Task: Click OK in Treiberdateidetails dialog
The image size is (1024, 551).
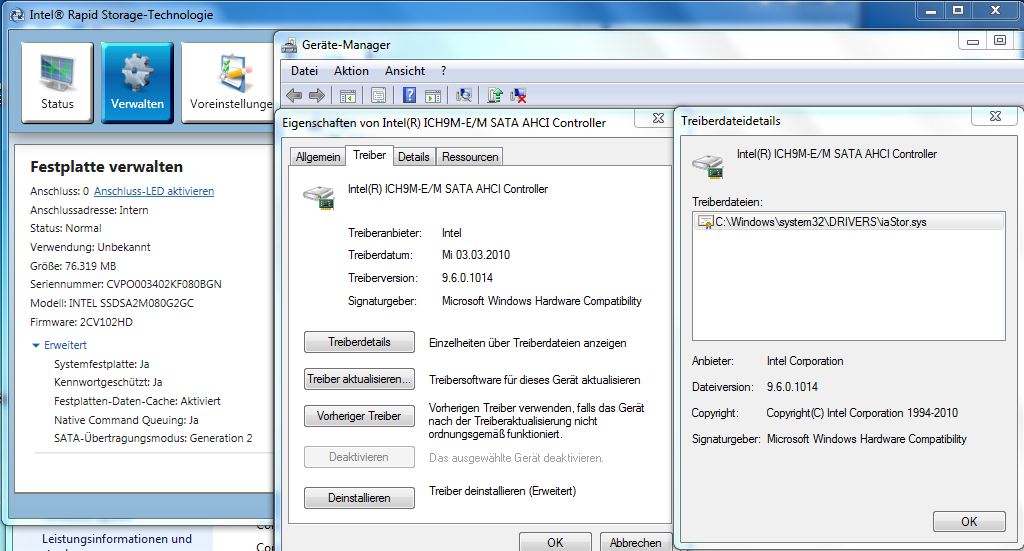Action: click(x=969, y=522)
